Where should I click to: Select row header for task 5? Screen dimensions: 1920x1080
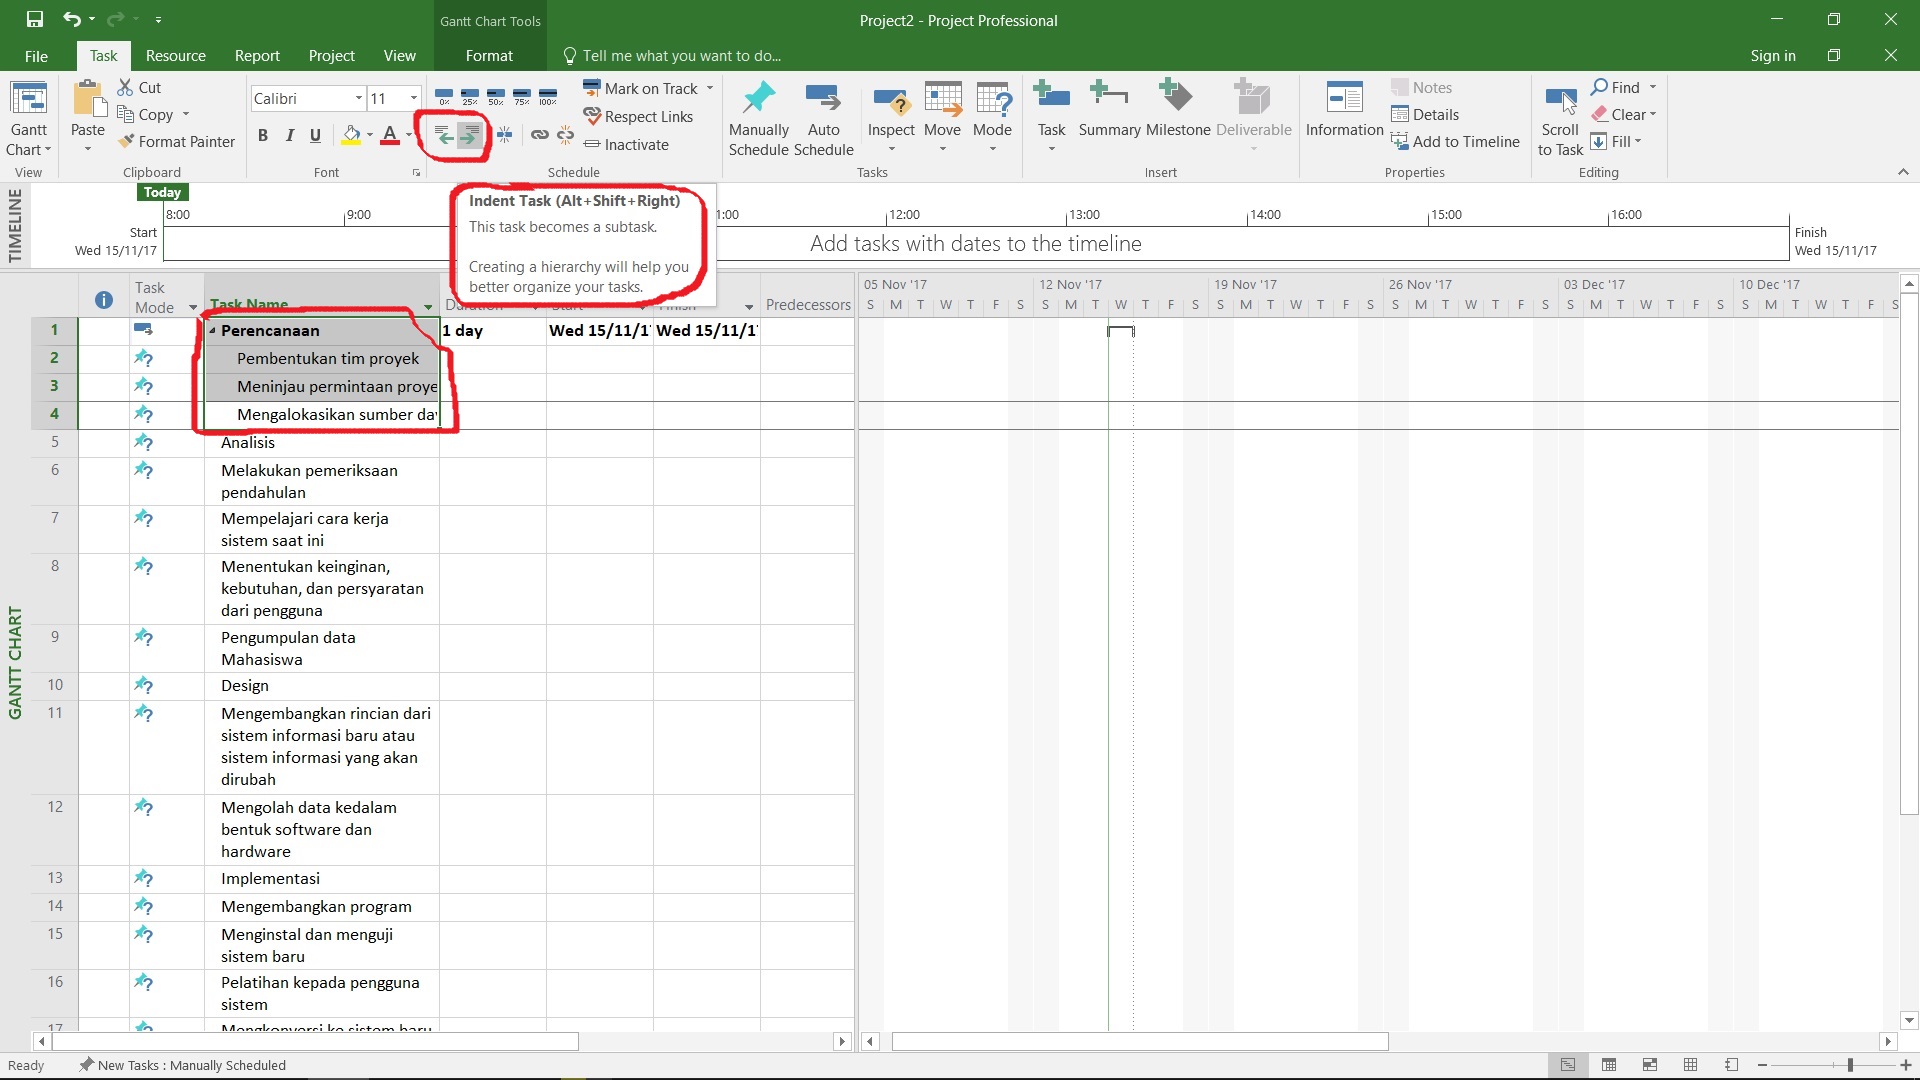pos(55,442)
